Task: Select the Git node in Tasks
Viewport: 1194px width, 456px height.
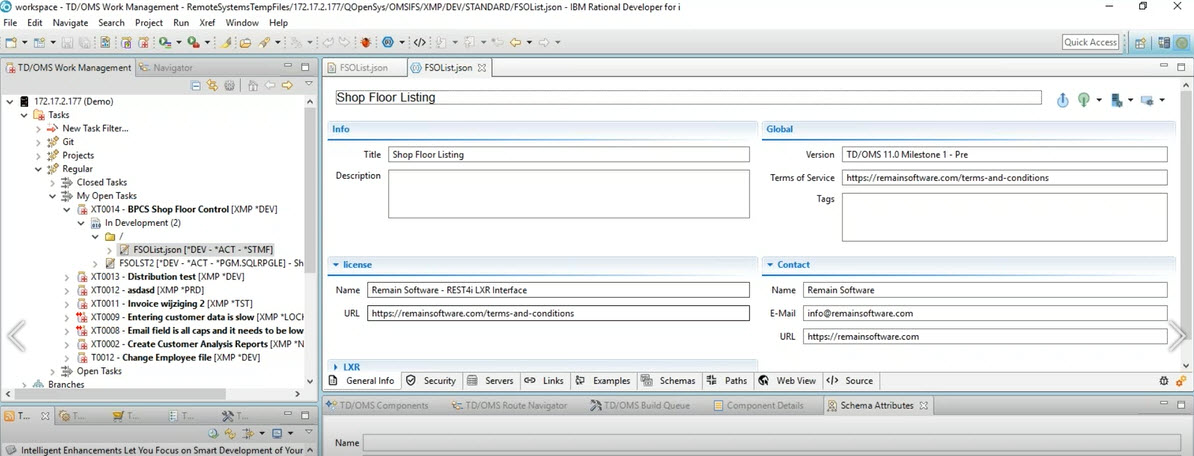Action: pyautogui.click(x=68, y=142)
